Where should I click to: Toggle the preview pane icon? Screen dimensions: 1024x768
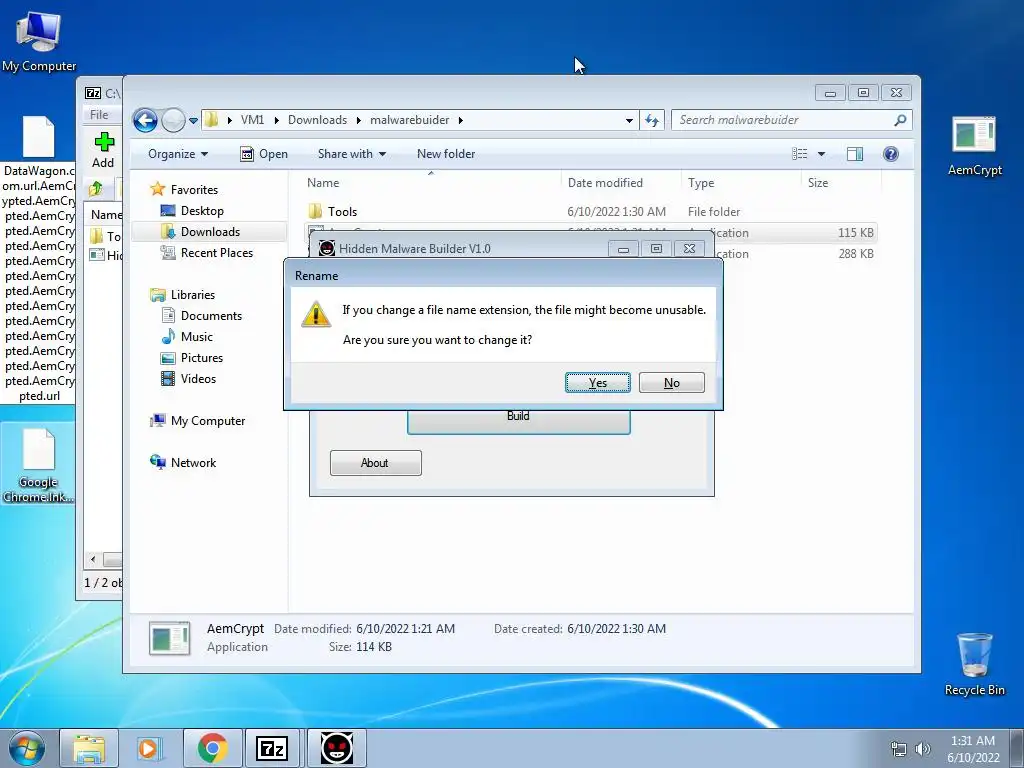tap(855, 154)
